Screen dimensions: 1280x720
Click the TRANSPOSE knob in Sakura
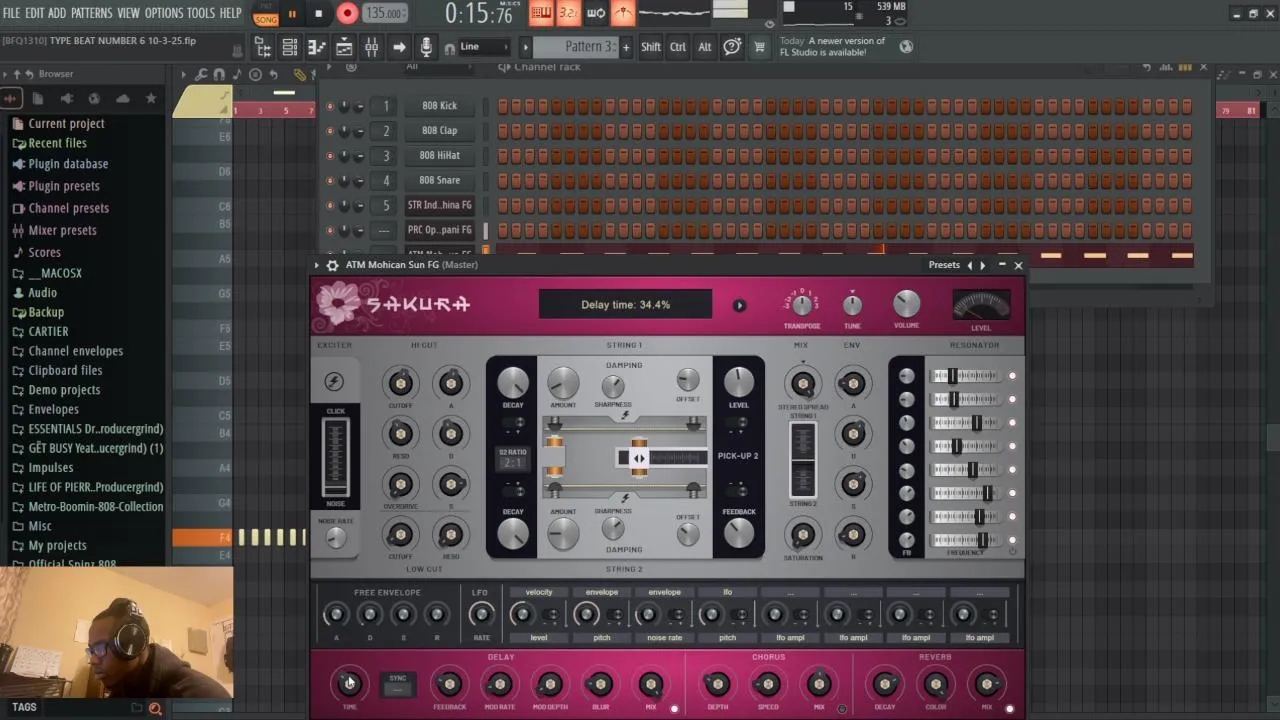pos(802,304)
